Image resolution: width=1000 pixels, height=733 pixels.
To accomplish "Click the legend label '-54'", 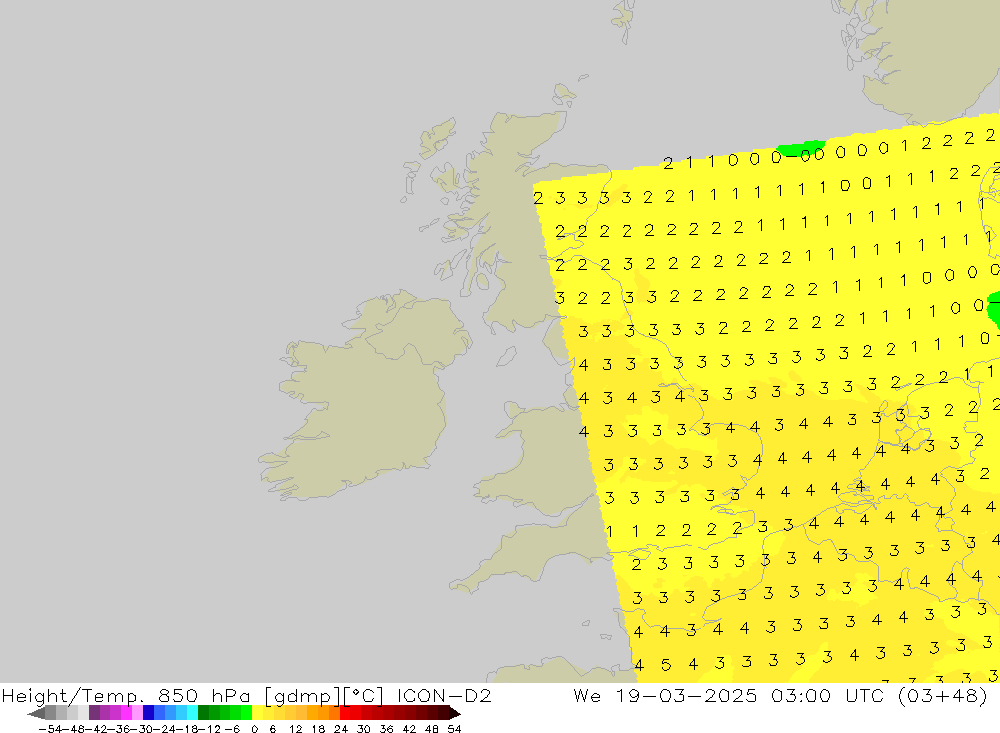I will (x=50, y=729).
